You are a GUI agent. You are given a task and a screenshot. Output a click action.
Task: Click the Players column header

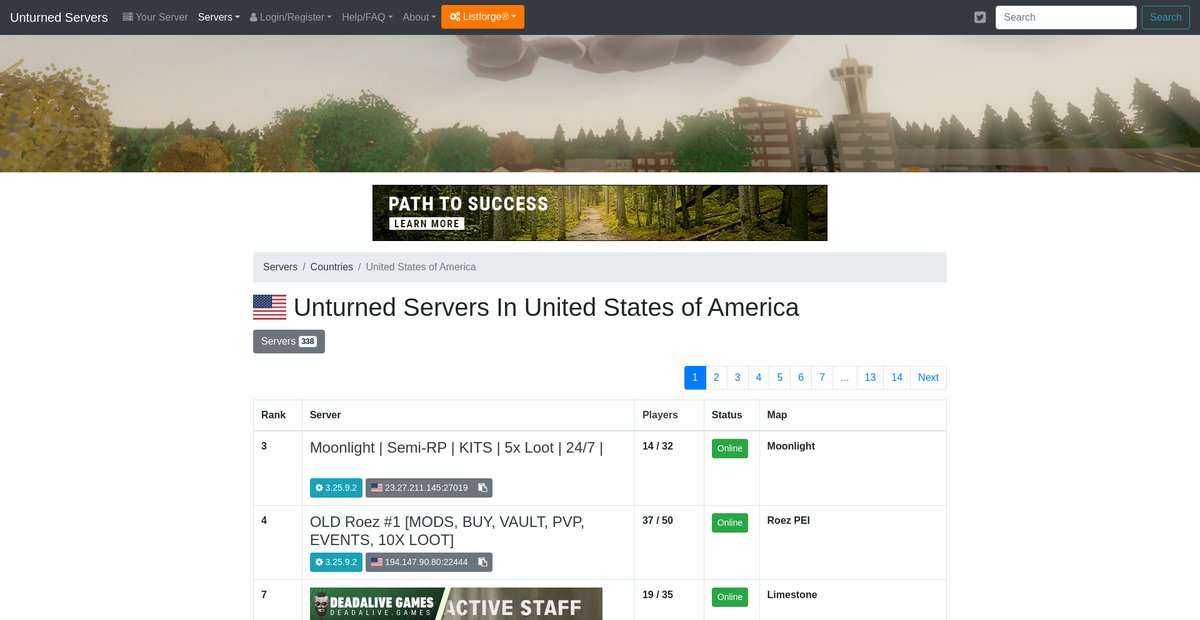[660, 414]
